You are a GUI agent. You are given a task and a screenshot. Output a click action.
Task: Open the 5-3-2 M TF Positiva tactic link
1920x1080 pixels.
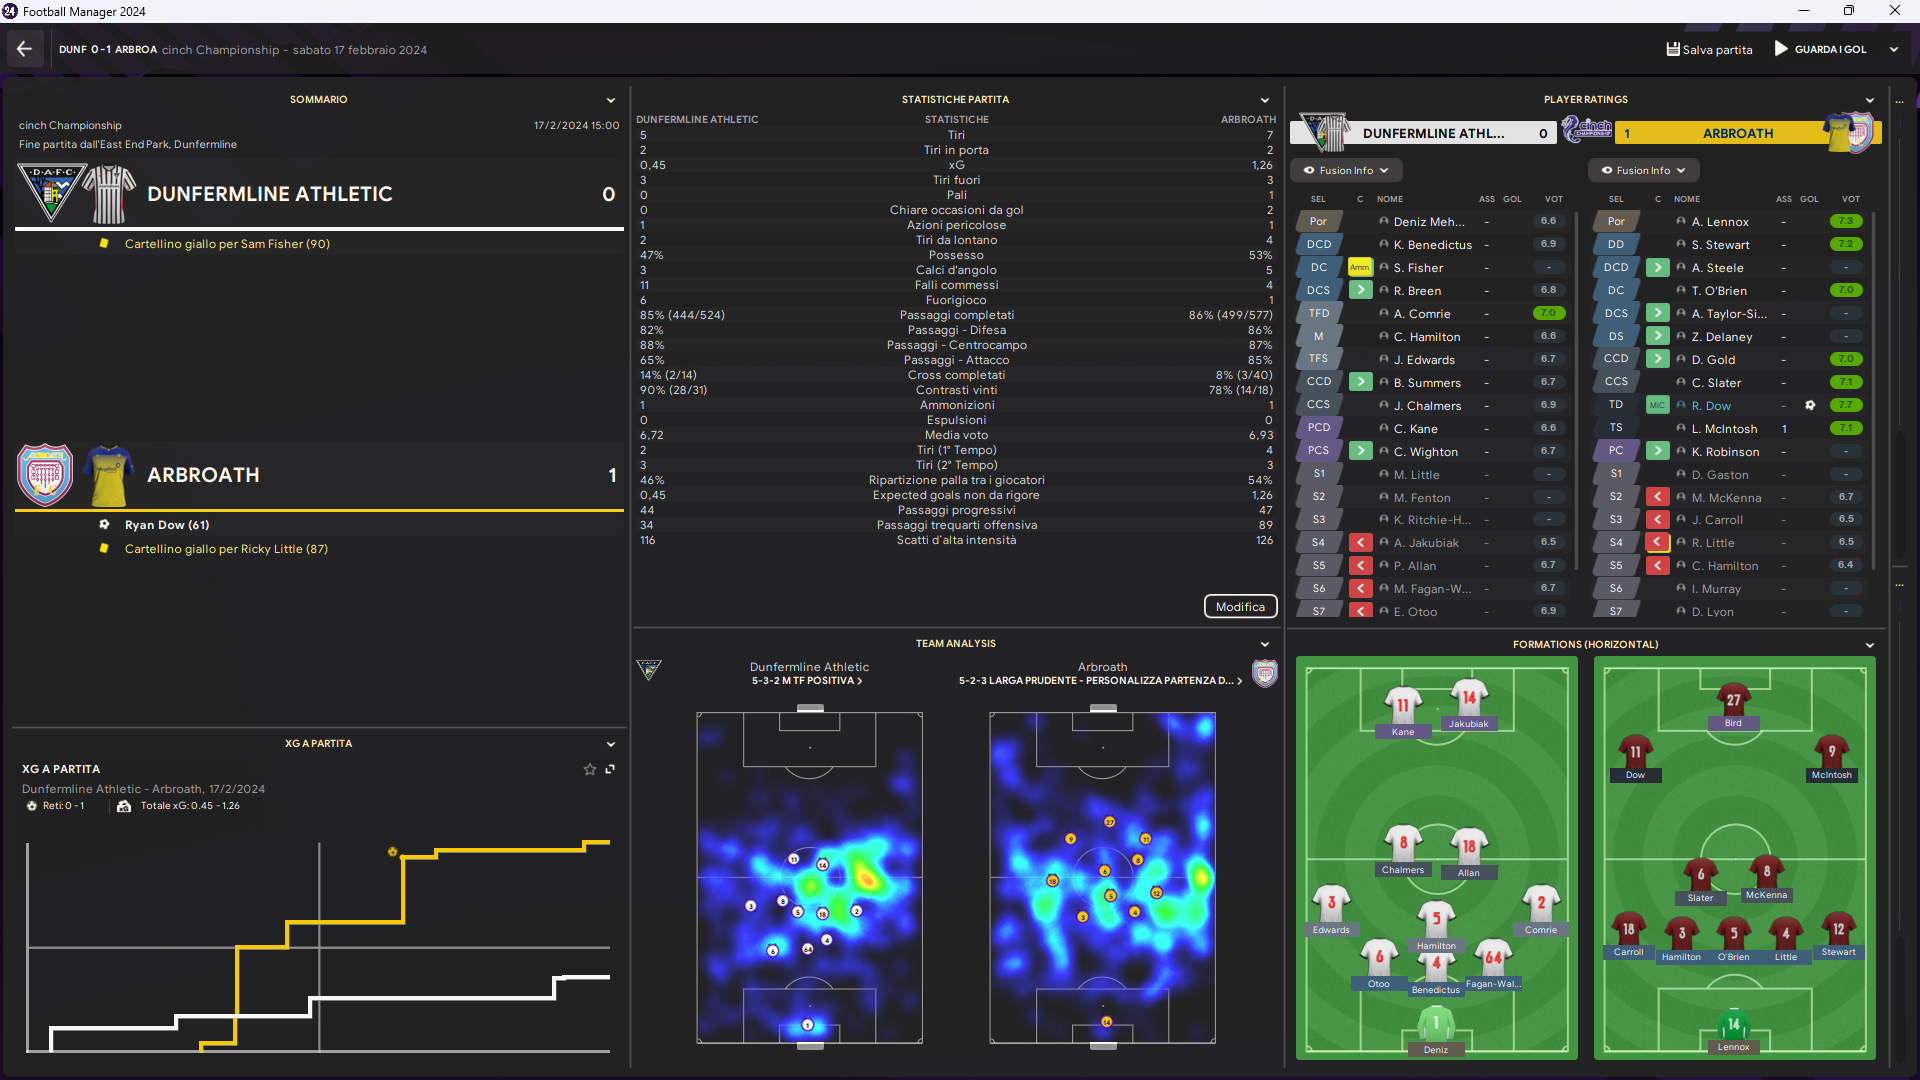coord(806,681)
